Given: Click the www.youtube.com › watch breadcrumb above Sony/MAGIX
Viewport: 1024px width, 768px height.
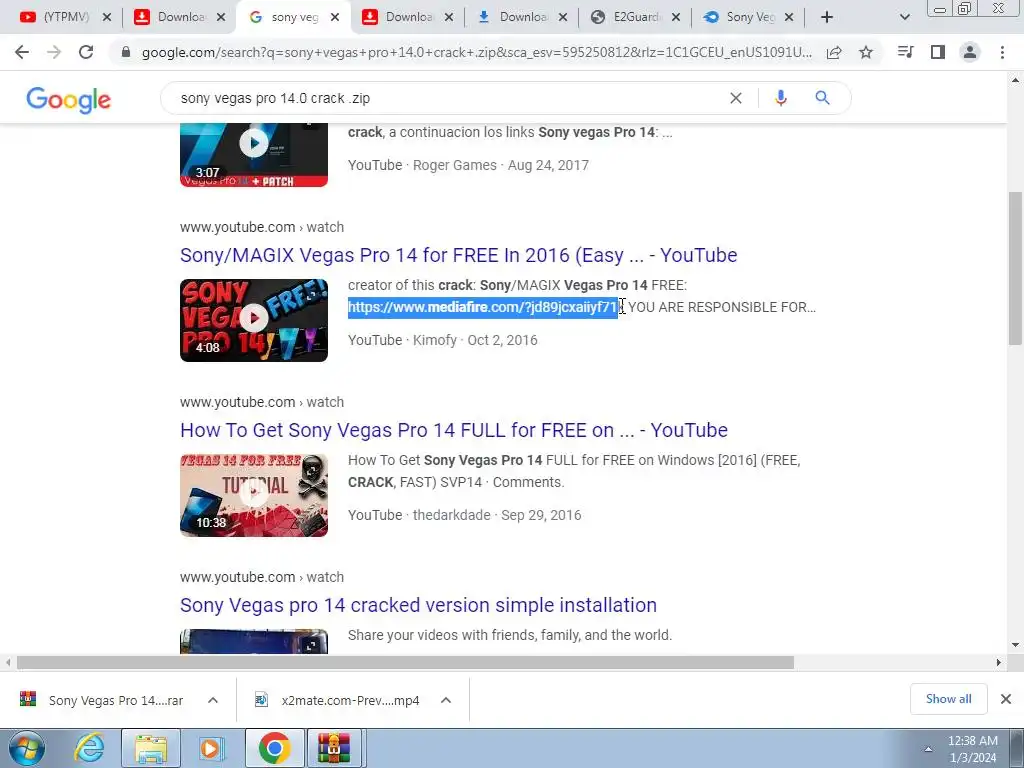Looking at the screenshot, I should point(262,227).
